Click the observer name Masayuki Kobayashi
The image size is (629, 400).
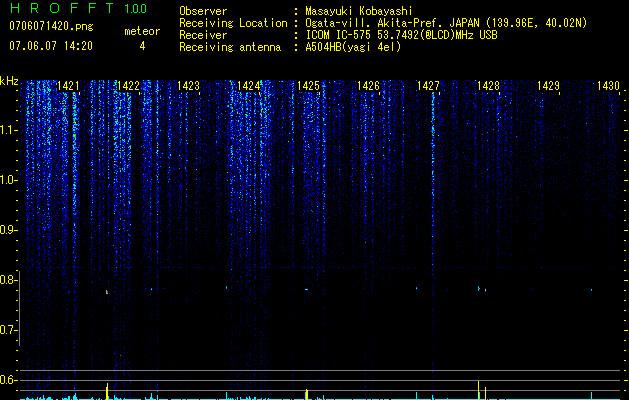click(x=359, y=11)
